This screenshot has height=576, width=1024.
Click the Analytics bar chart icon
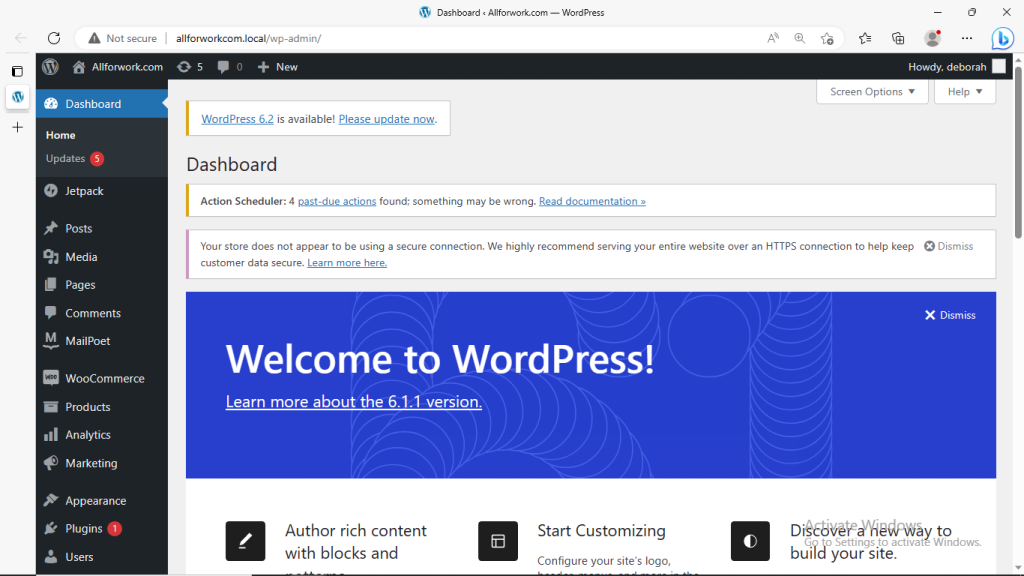51,435
